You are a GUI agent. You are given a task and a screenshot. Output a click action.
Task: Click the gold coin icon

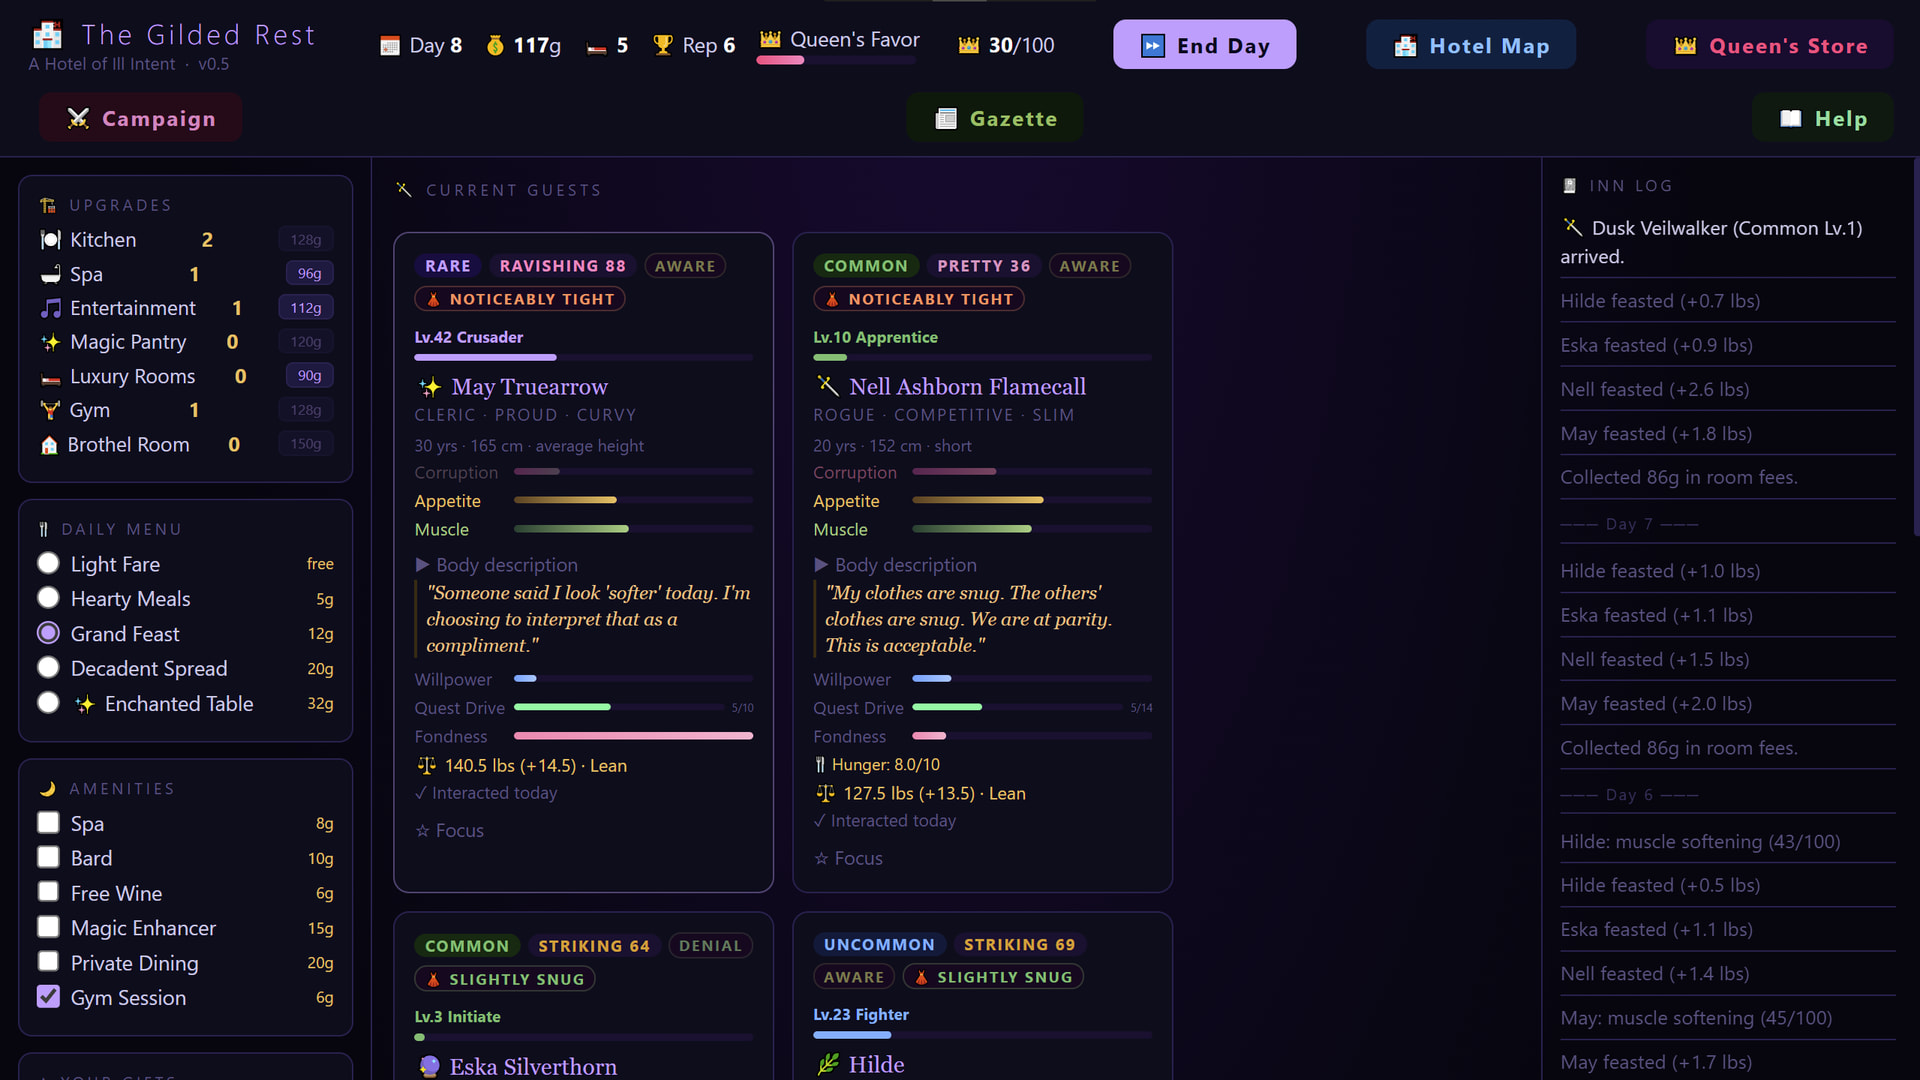click(x=495, y=46)
